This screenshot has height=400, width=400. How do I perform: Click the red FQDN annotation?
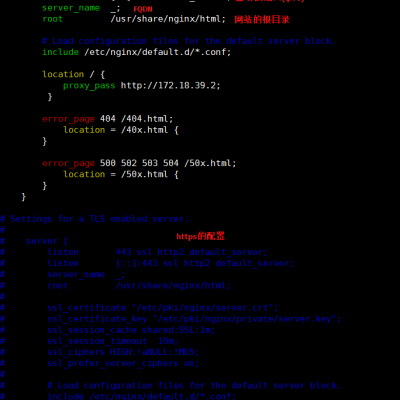(x=143, y=9)
